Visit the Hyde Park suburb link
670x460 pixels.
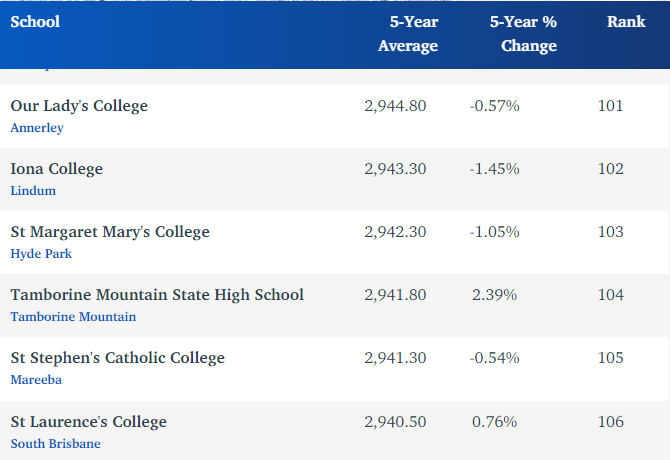(x=41, y=253)
